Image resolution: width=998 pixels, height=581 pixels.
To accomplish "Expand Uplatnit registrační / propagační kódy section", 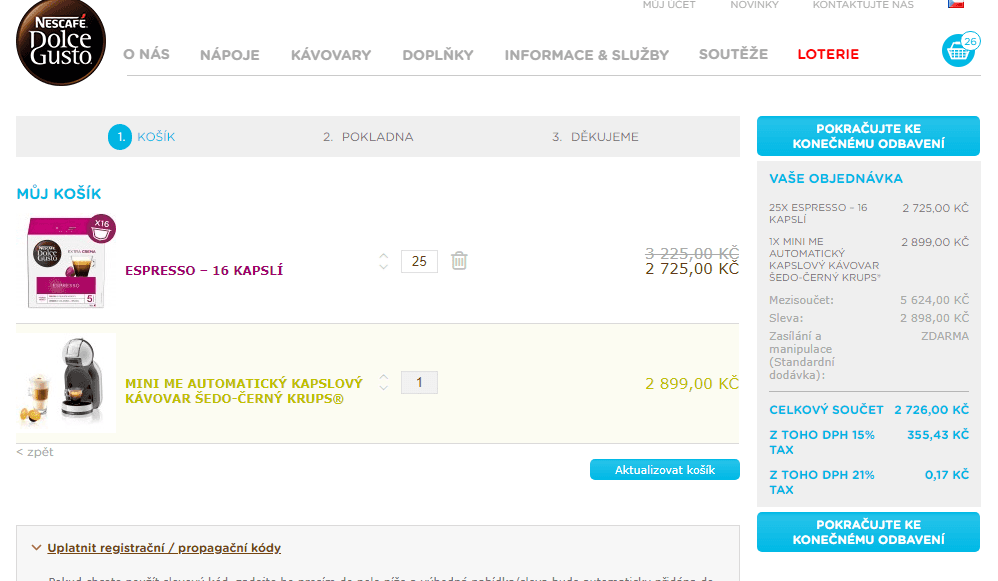I will [164, 548].
